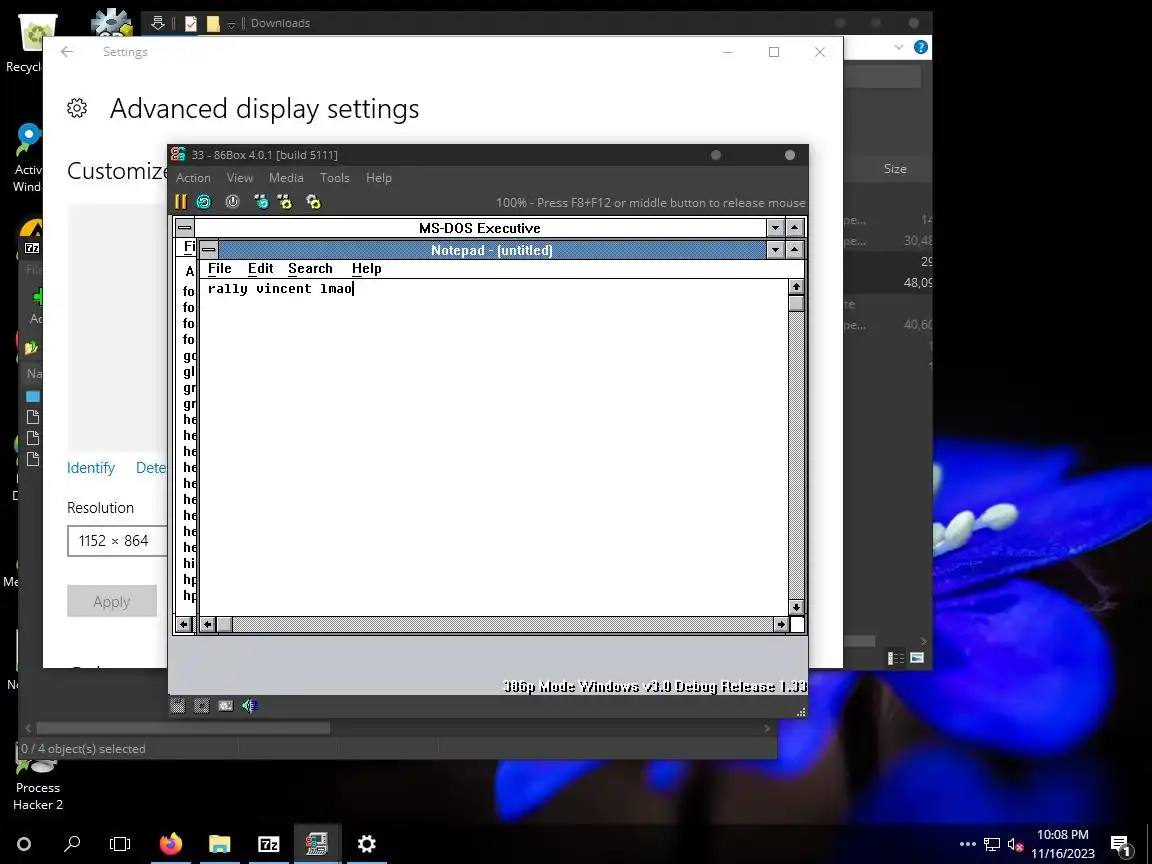
Task: Open the 86Box View menu
Action: [x=240, y=178]
